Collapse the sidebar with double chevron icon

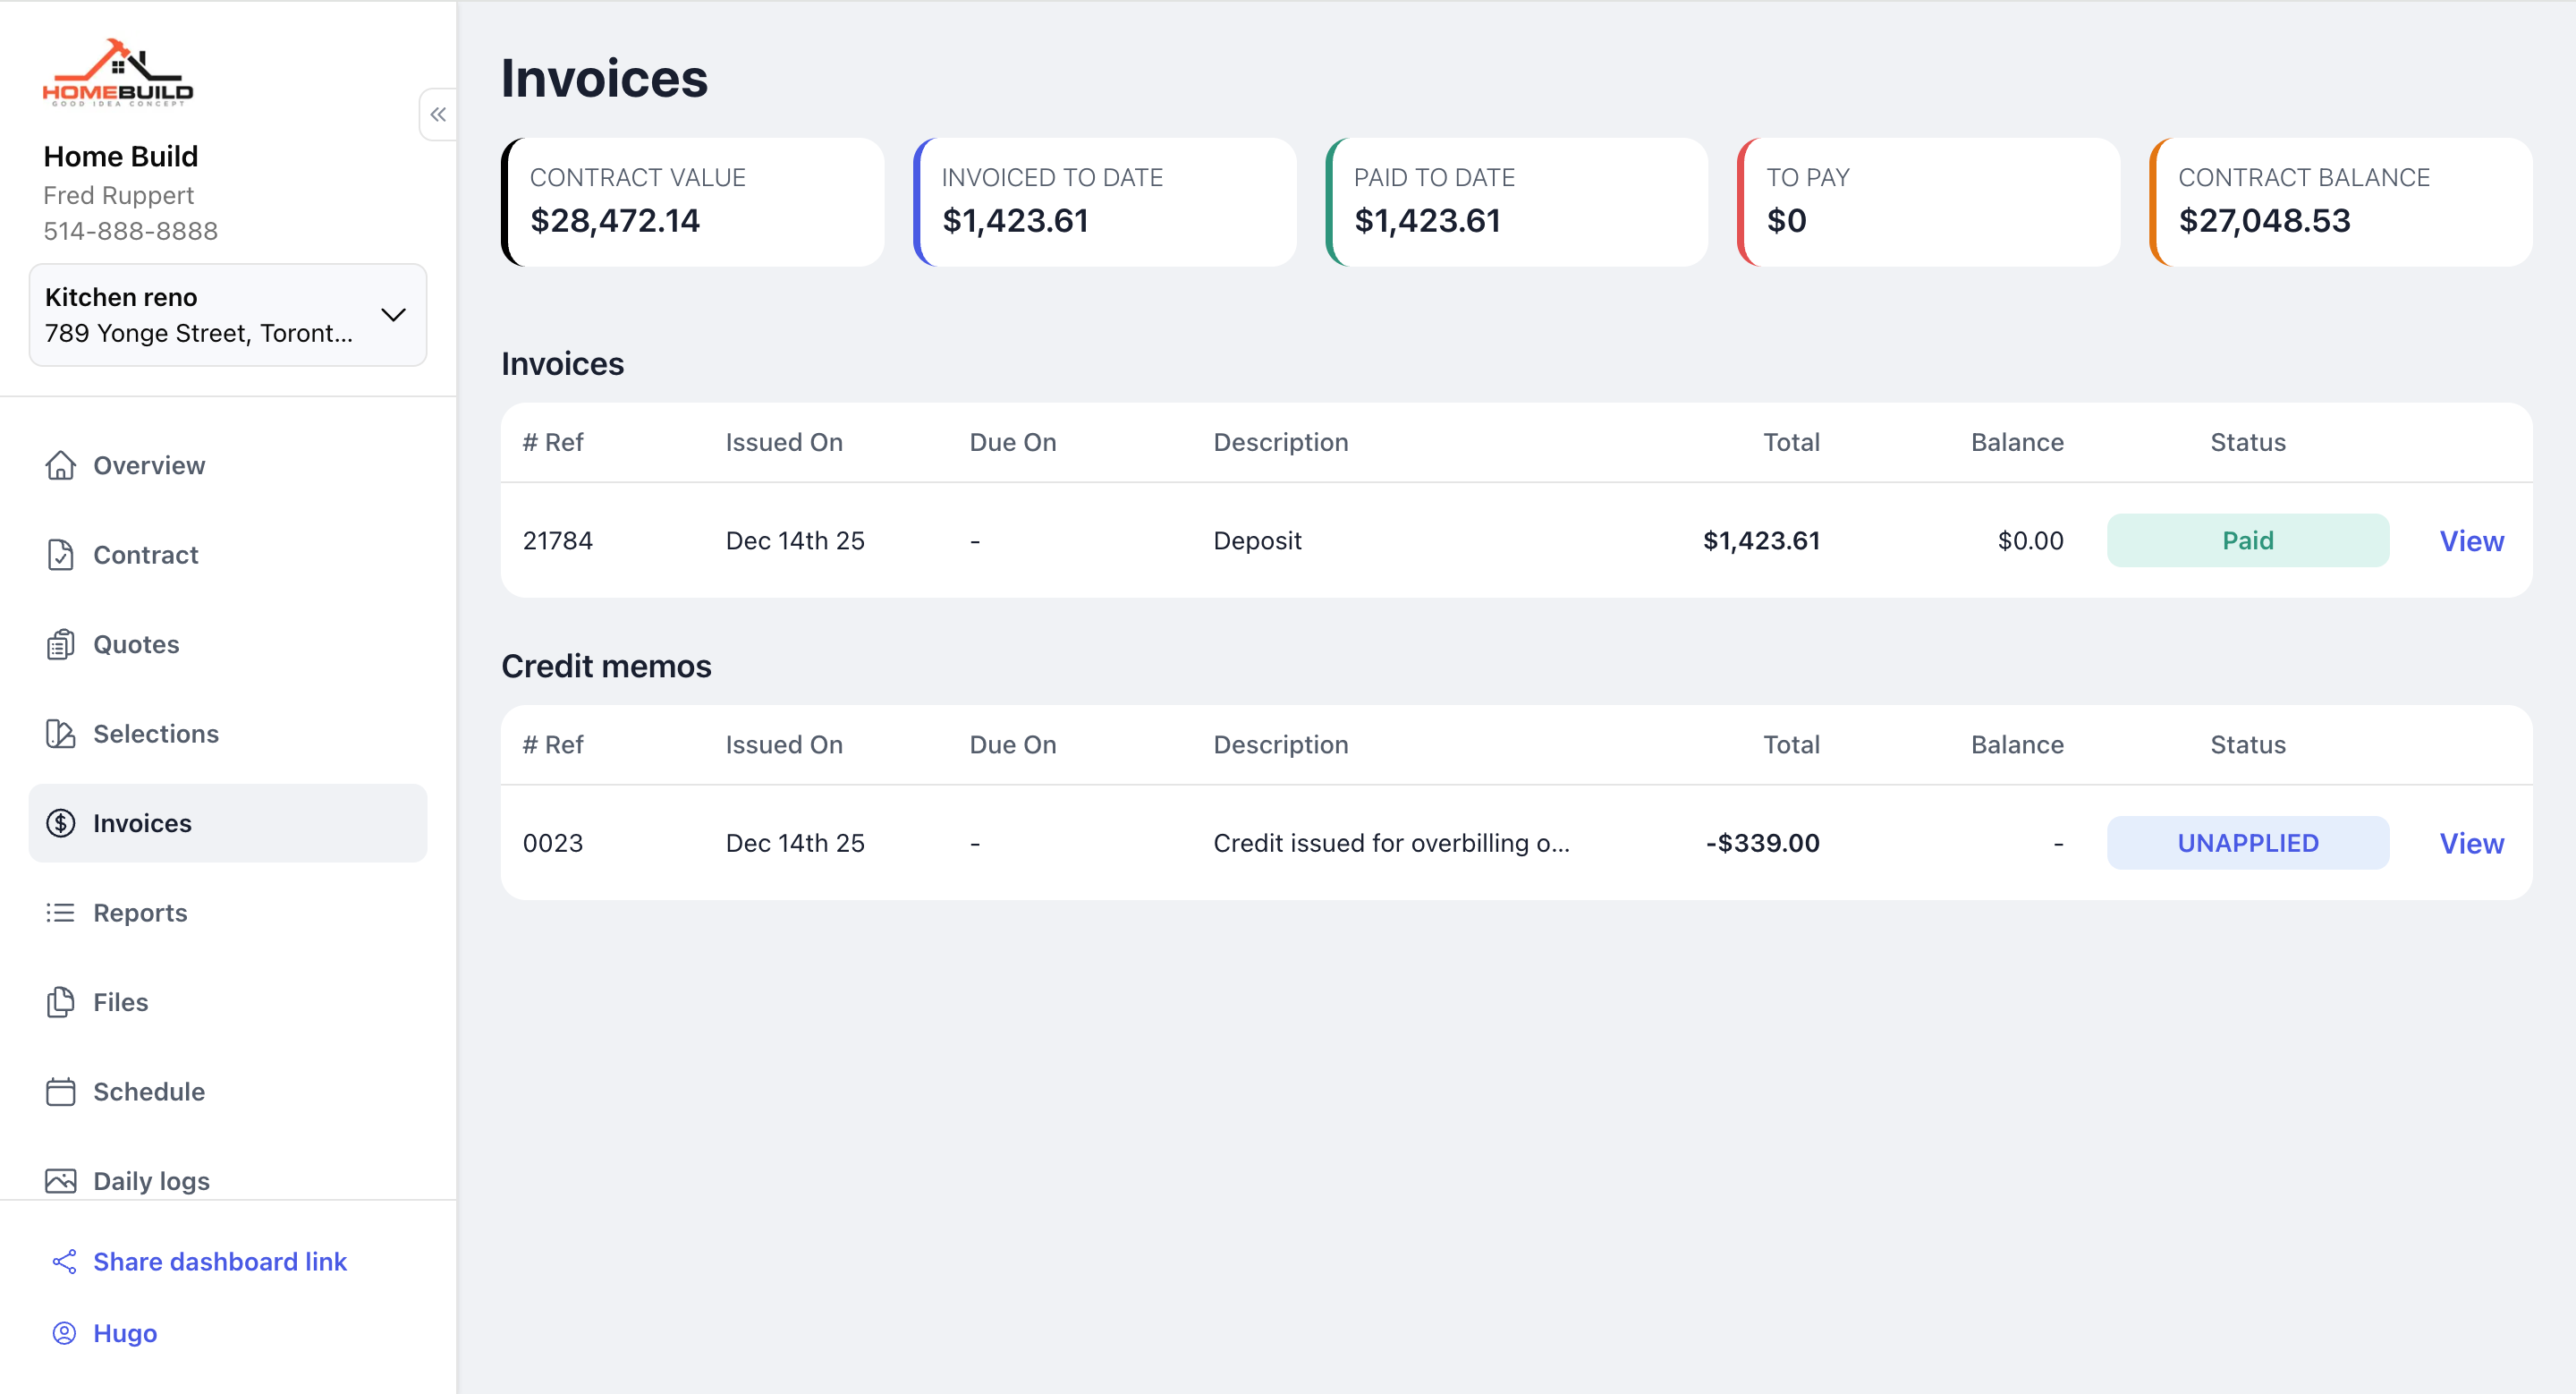pos(438,114)
